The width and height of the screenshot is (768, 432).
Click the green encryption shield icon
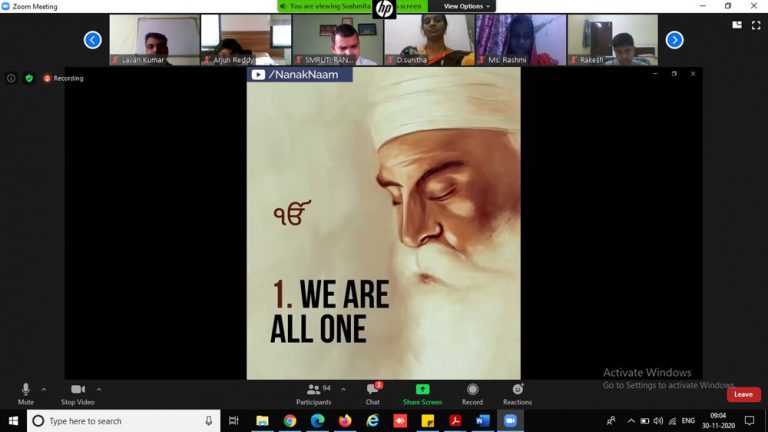tap(29, 78)
